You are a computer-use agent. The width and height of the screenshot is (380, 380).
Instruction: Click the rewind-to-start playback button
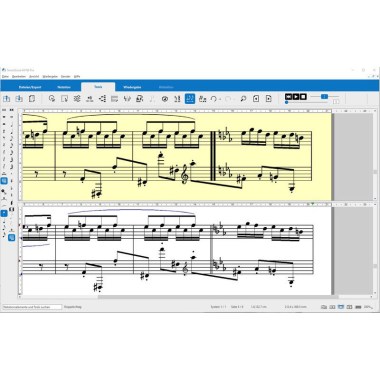[x=289, y=97]
